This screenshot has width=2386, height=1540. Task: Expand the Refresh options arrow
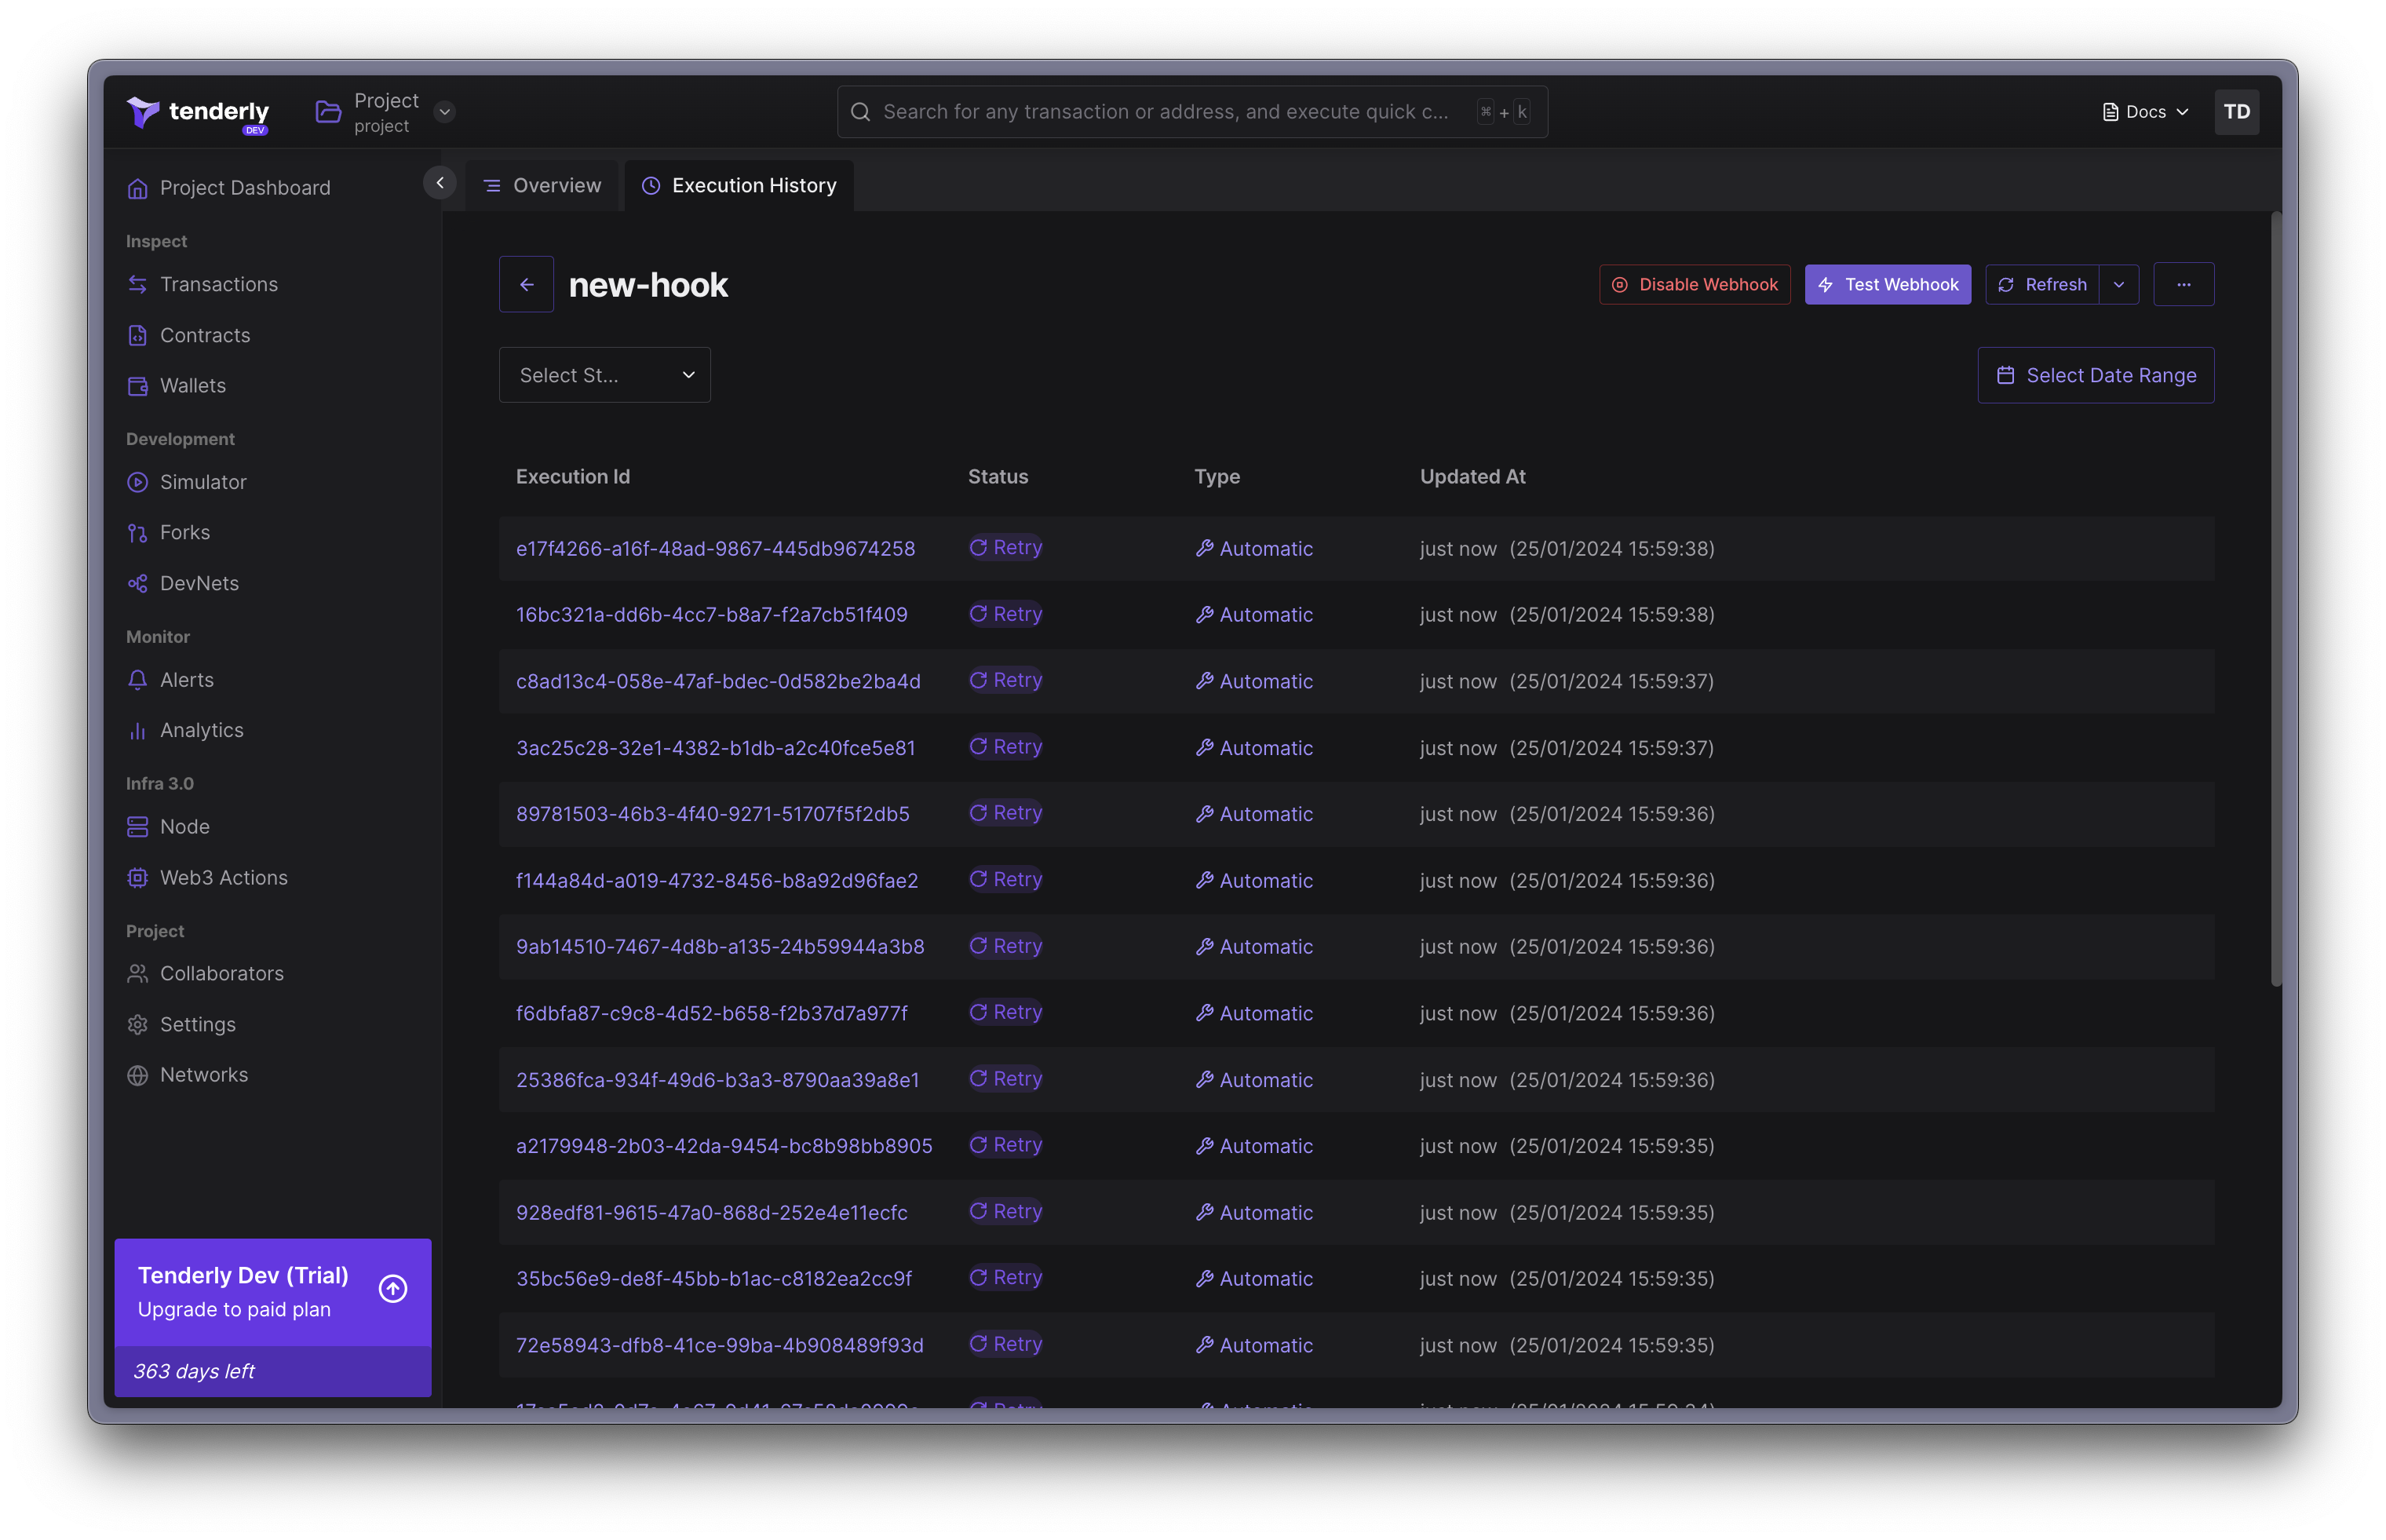point(2119,285)
